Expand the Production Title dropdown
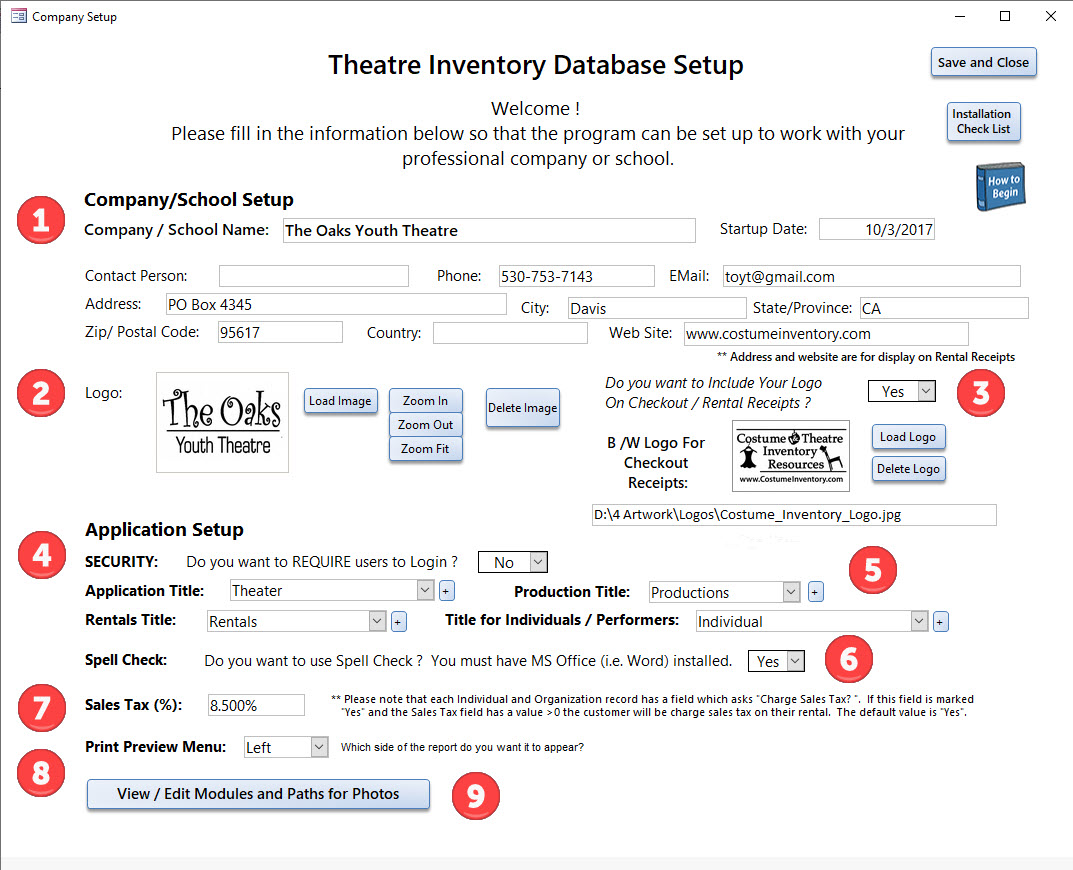Viewport: 1073px width, 870px height. [791, 591]
